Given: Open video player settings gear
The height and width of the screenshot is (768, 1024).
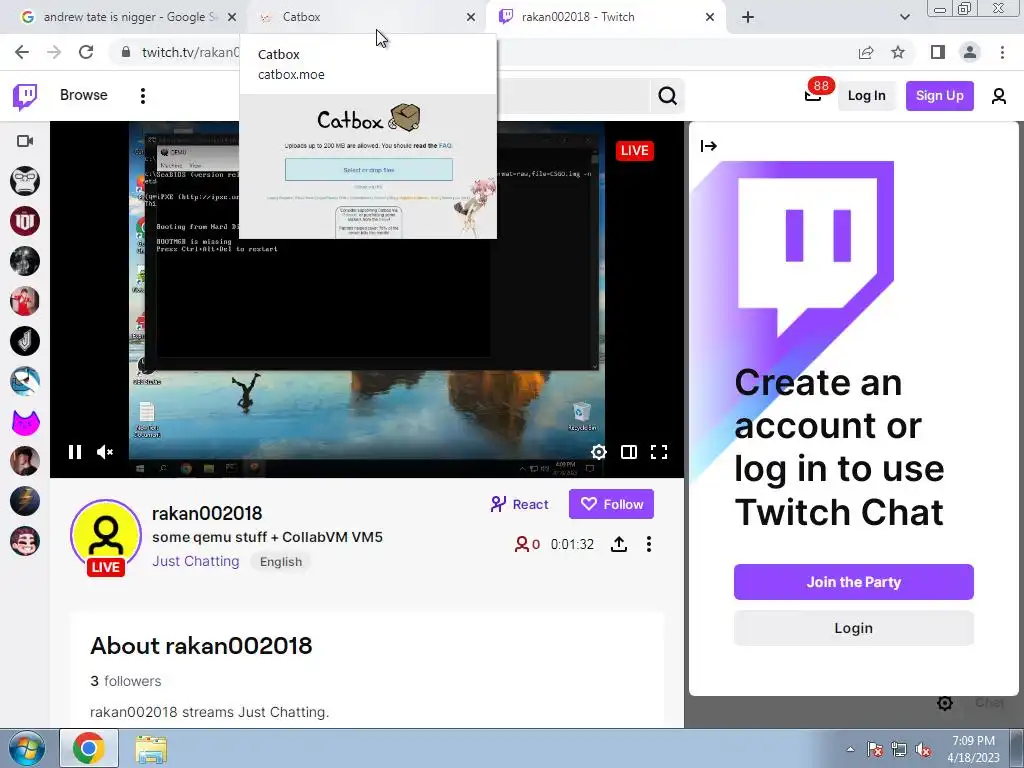Looking at the screenshot, I should 598,452.
